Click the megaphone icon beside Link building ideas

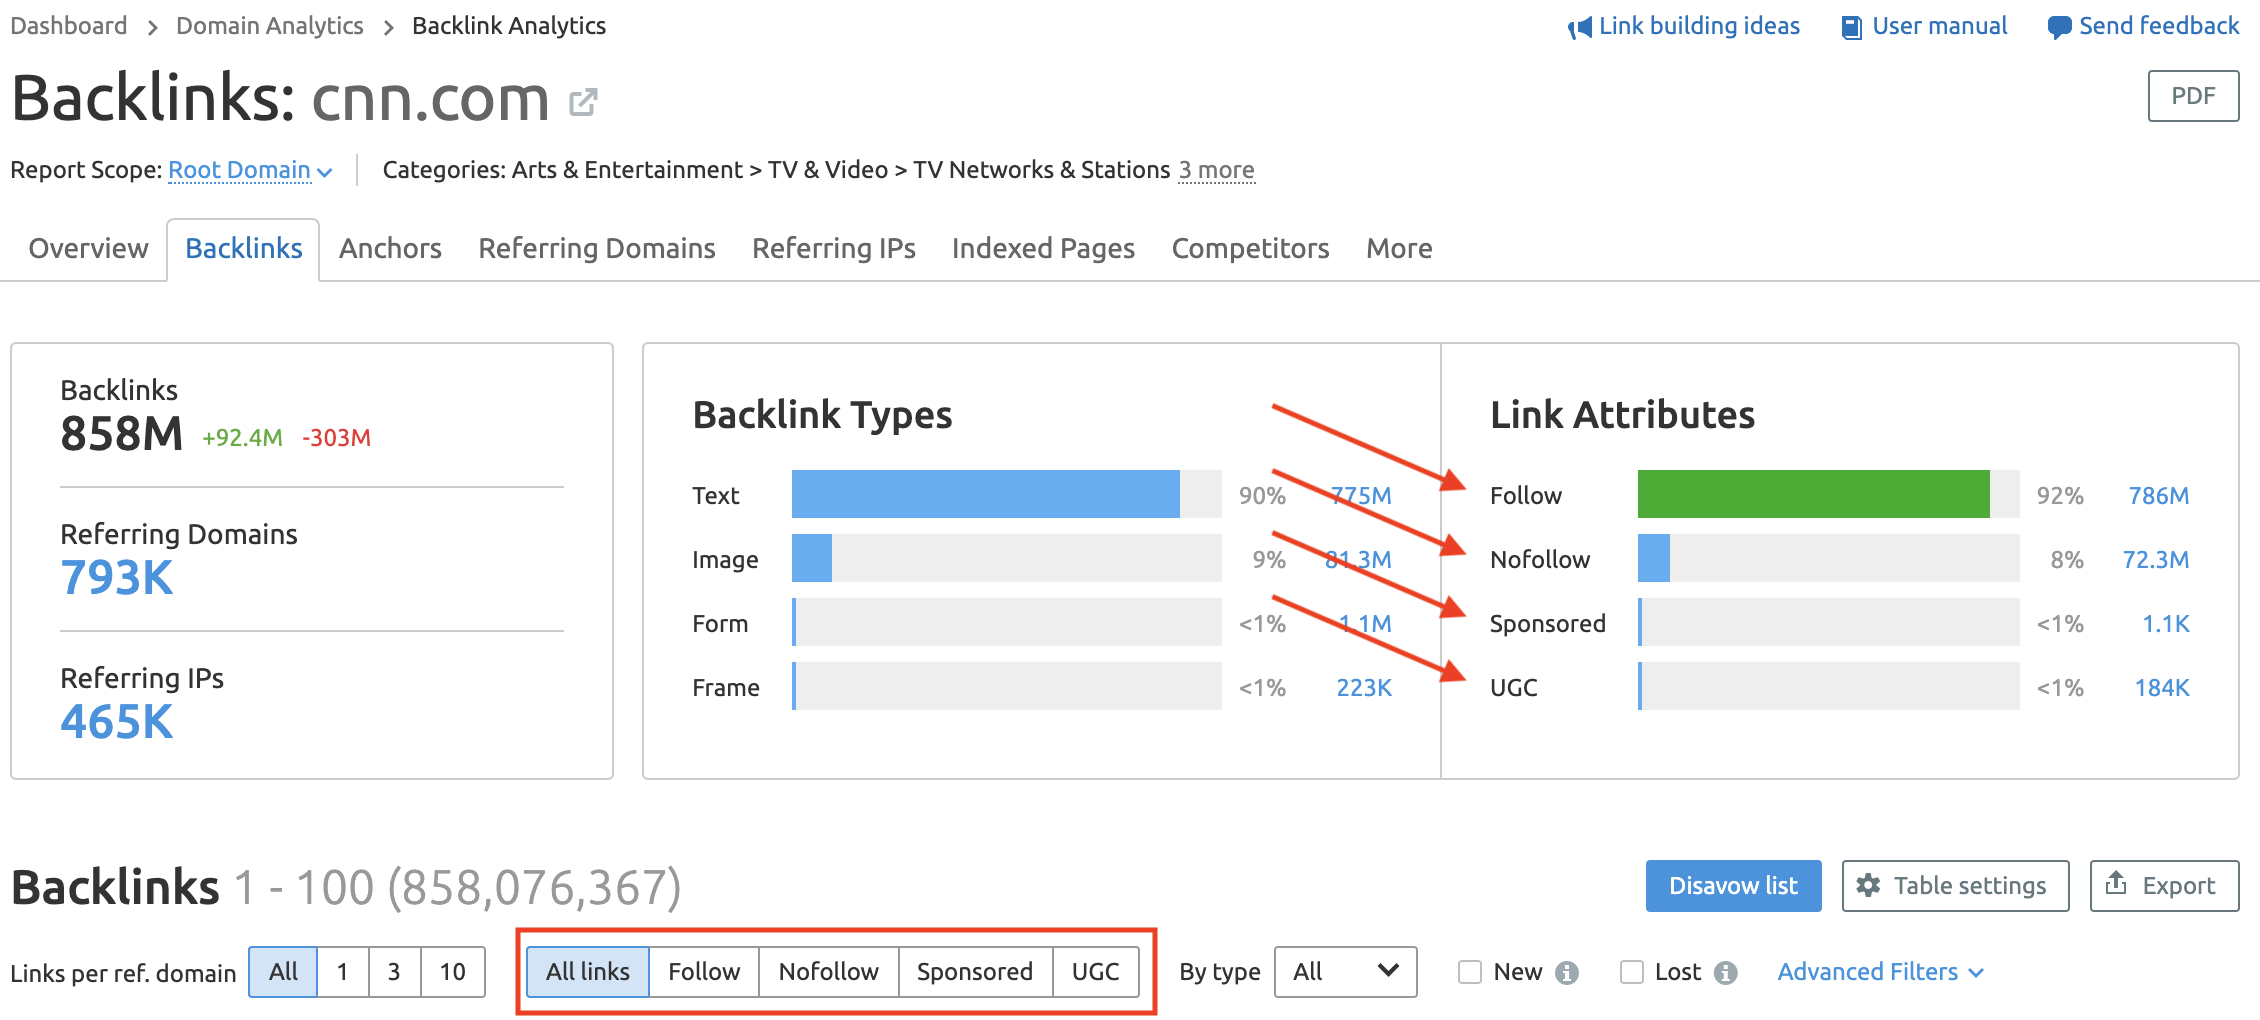[x=1580, y=28]
